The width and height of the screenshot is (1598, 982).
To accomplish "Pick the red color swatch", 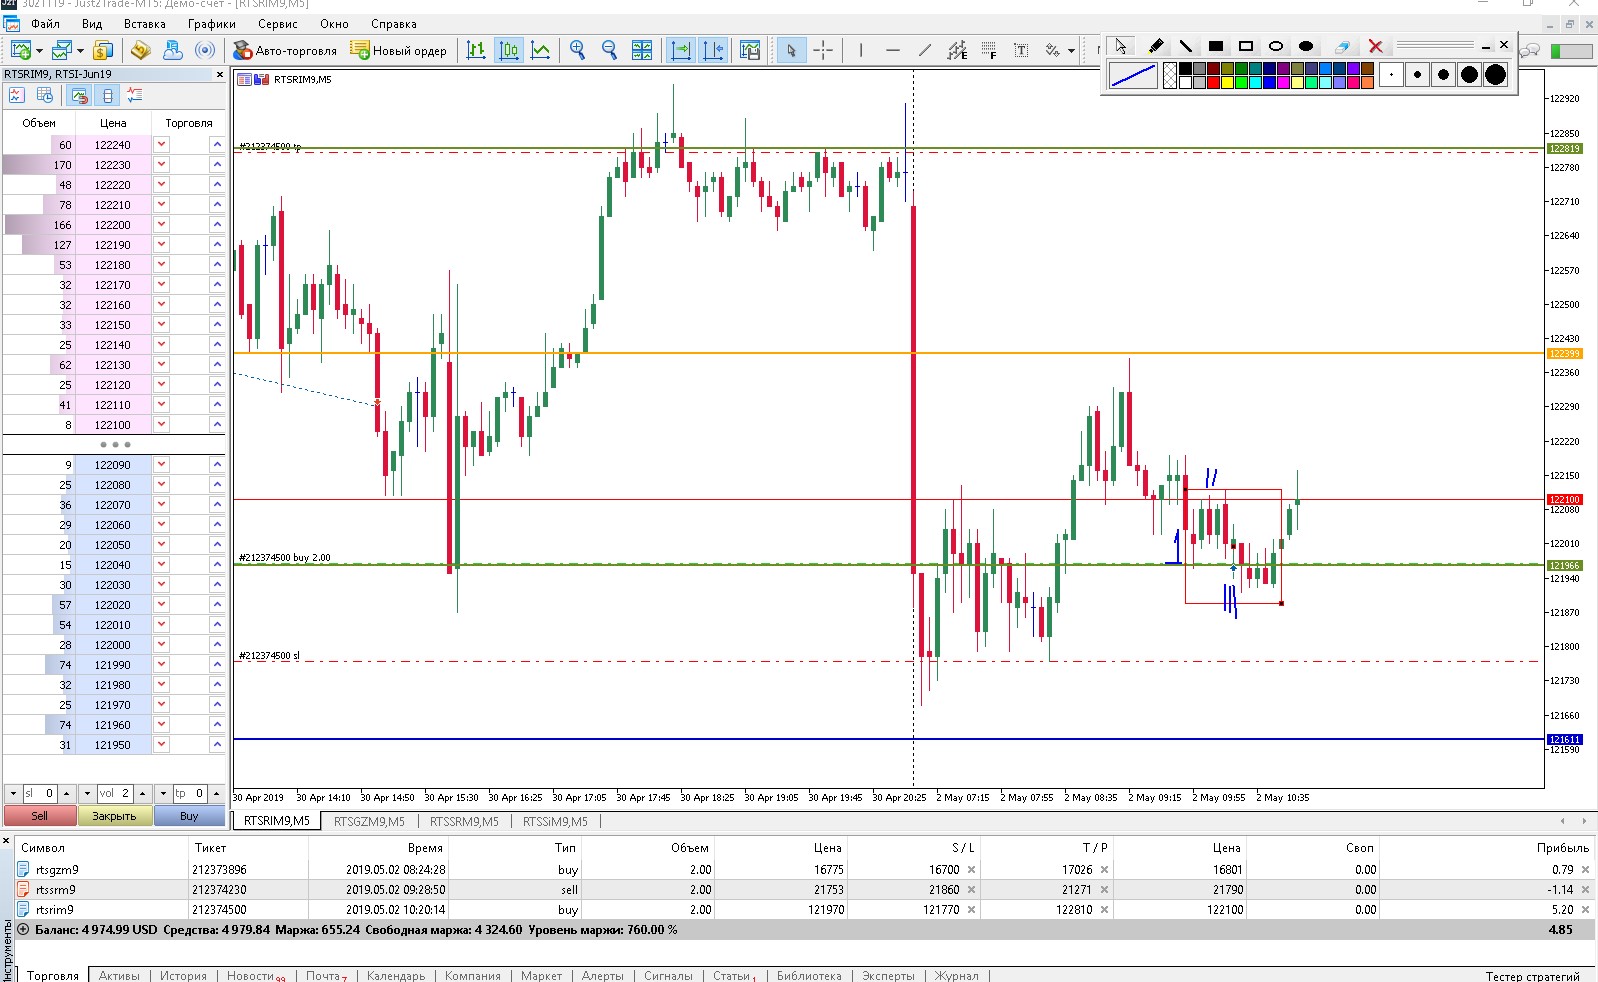I will (x=1213, y=82).
